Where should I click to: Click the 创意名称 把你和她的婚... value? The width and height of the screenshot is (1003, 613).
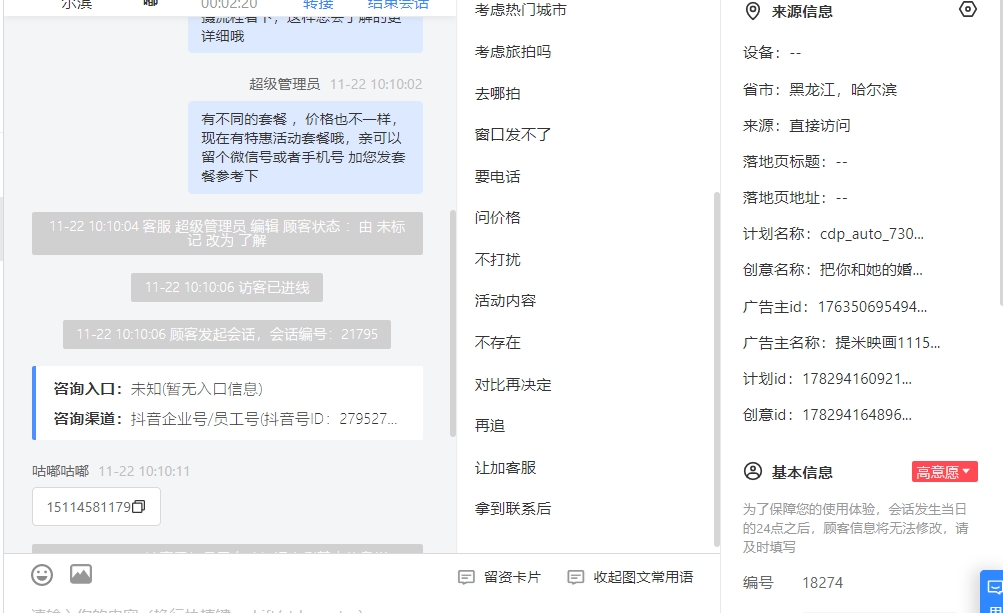pos(871,269)
